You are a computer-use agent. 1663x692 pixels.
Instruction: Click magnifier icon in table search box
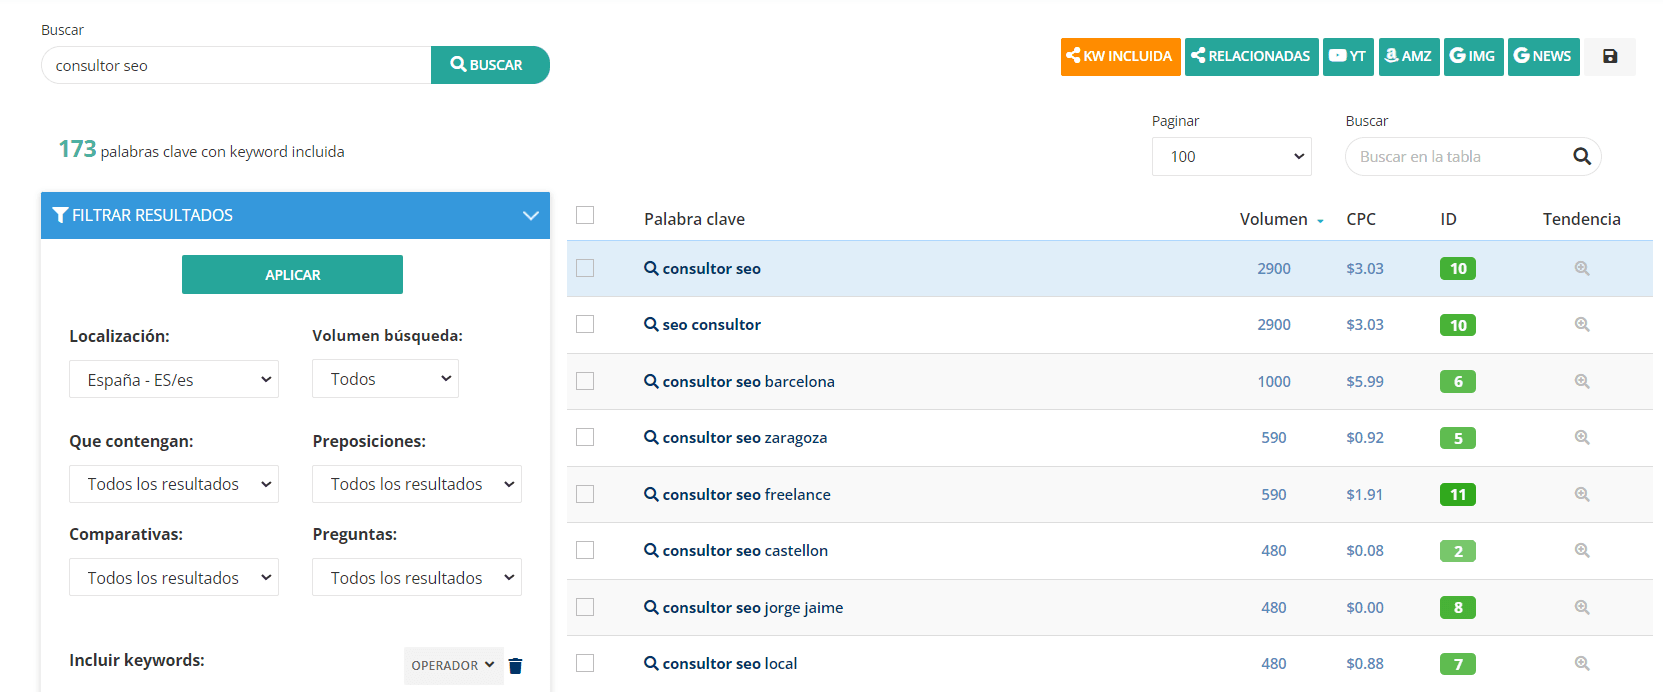pyautogui.click(x=1581, y=156)
